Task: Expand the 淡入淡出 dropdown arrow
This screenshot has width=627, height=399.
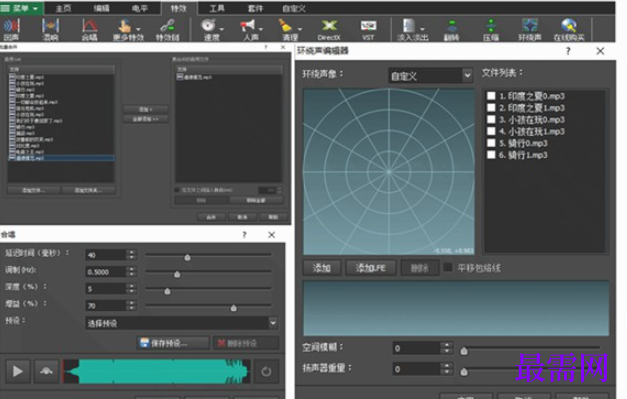Action: pyautogui.click(x=423, y=29)
